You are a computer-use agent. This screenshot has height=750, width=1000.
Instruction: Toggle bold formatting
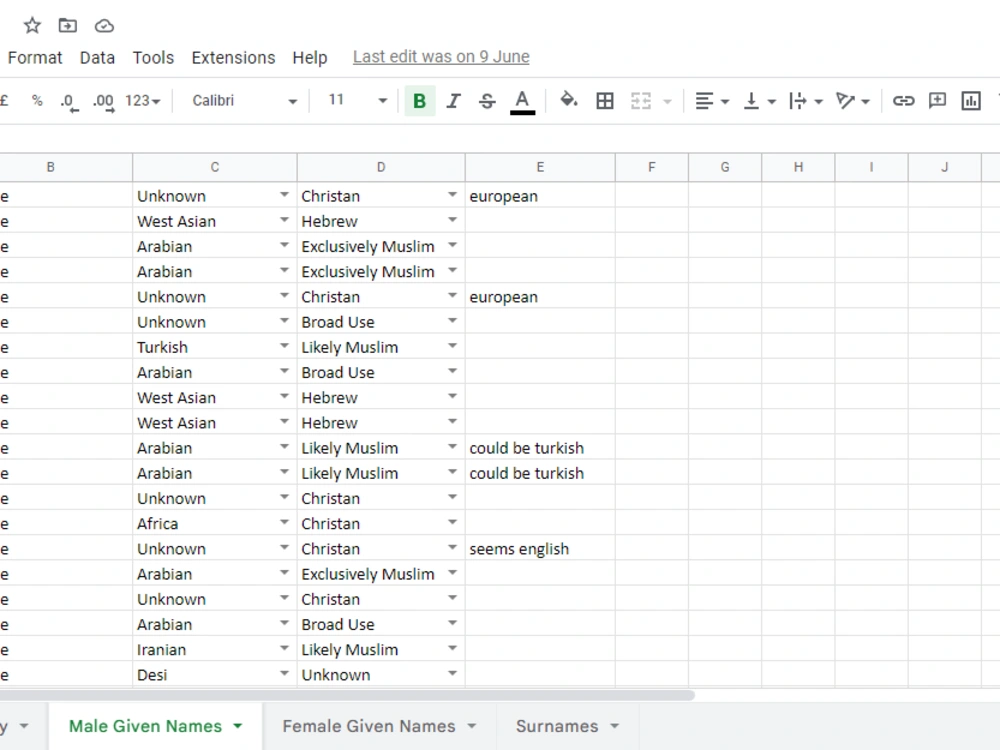pos(420,101)
